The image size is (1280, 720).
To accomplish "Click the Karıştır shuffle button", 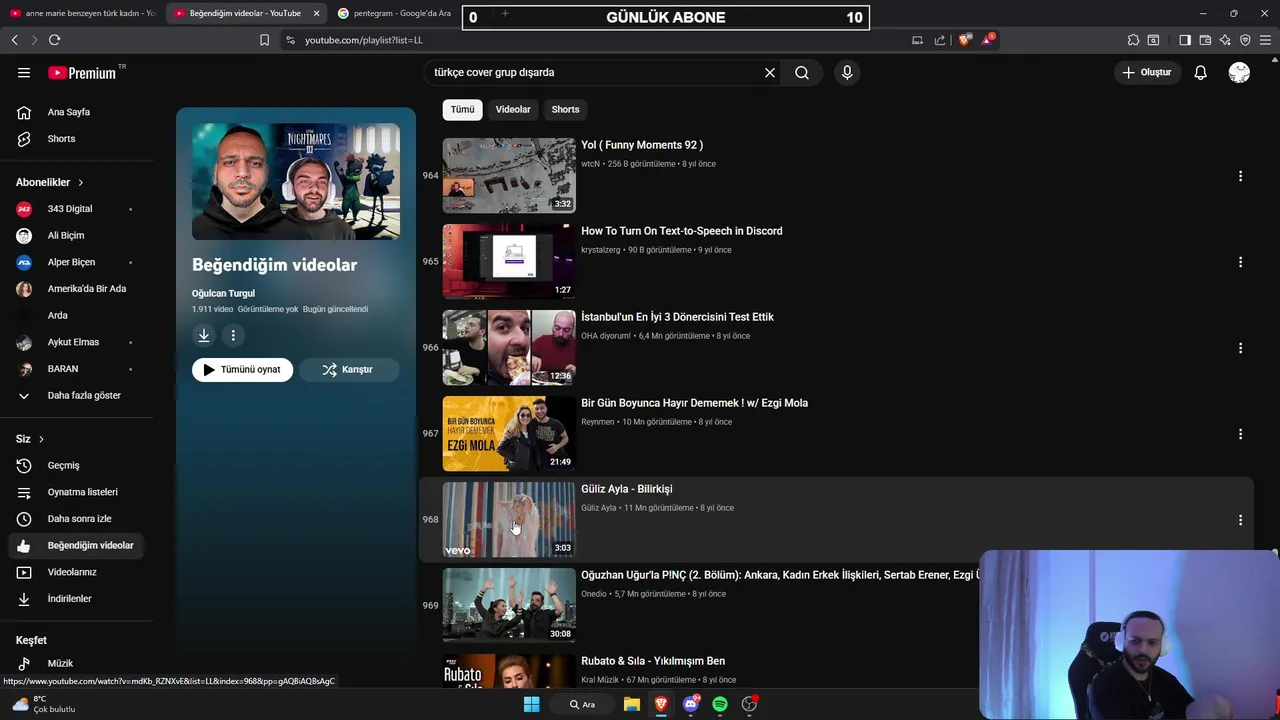I will [x=349, y=370].
